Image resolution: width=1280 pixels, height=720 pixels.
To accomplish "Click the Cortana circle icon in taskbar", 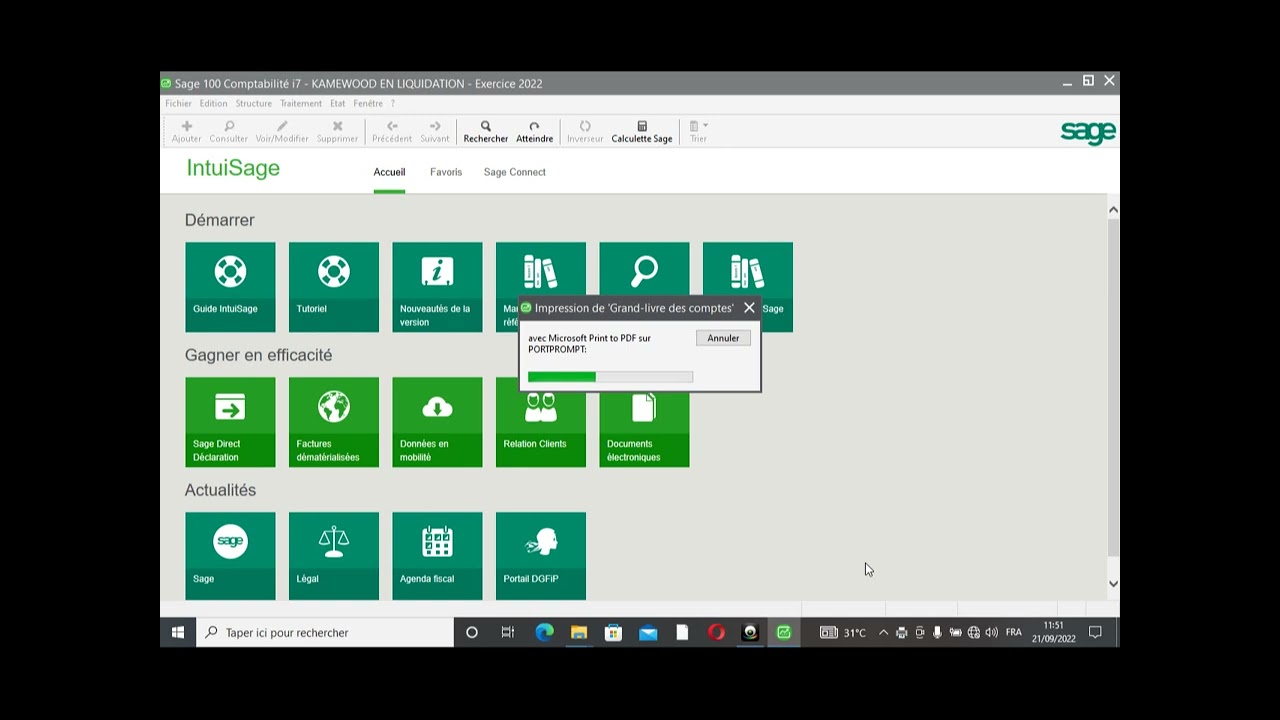I will point(472,632).
